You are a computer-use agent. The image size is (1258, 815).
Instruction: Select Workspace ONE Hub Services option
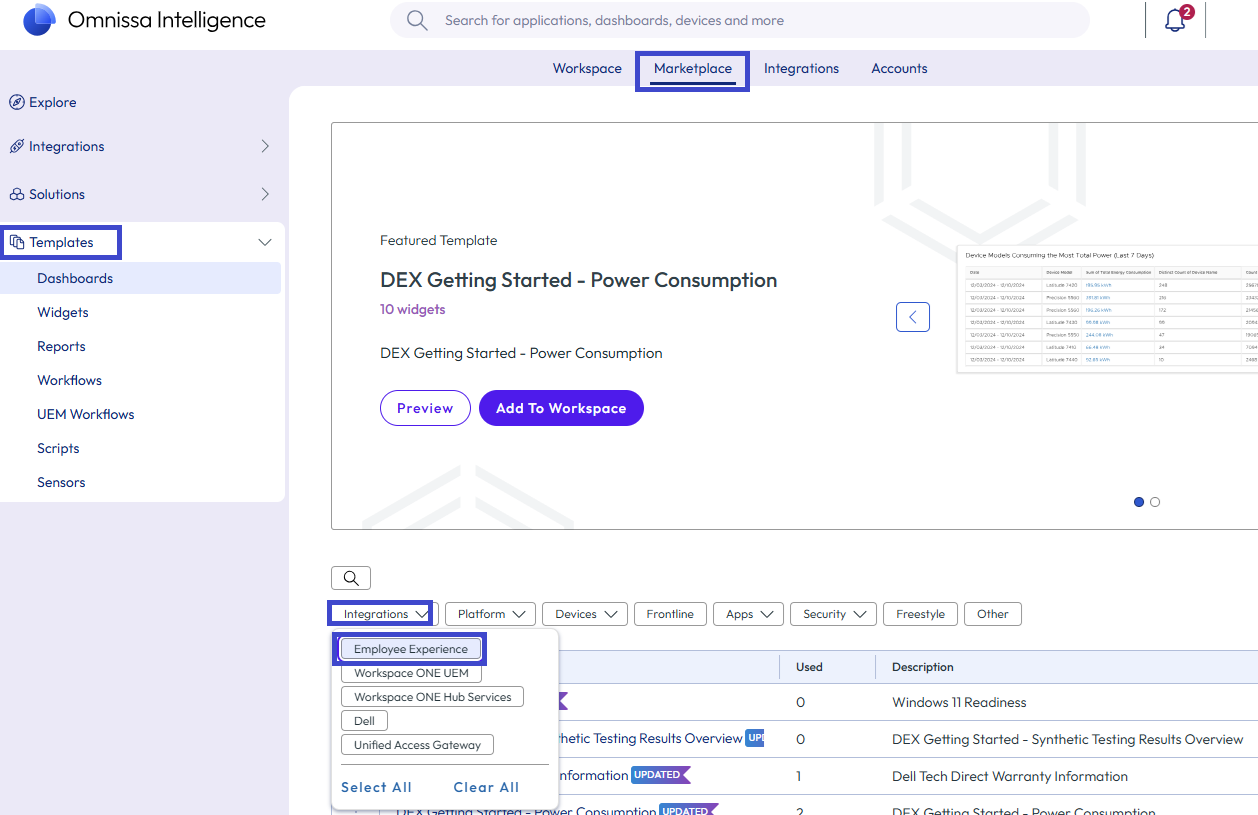coord(432,697)
